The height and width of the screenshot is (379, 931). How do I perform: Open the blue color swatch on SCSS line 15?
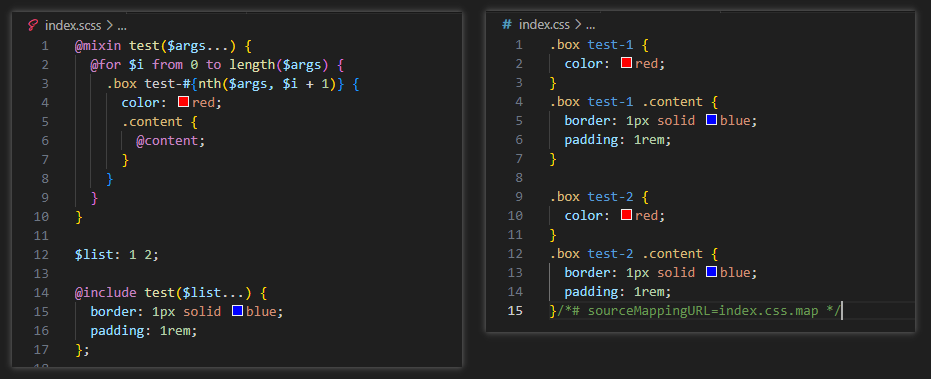[238, 311]
